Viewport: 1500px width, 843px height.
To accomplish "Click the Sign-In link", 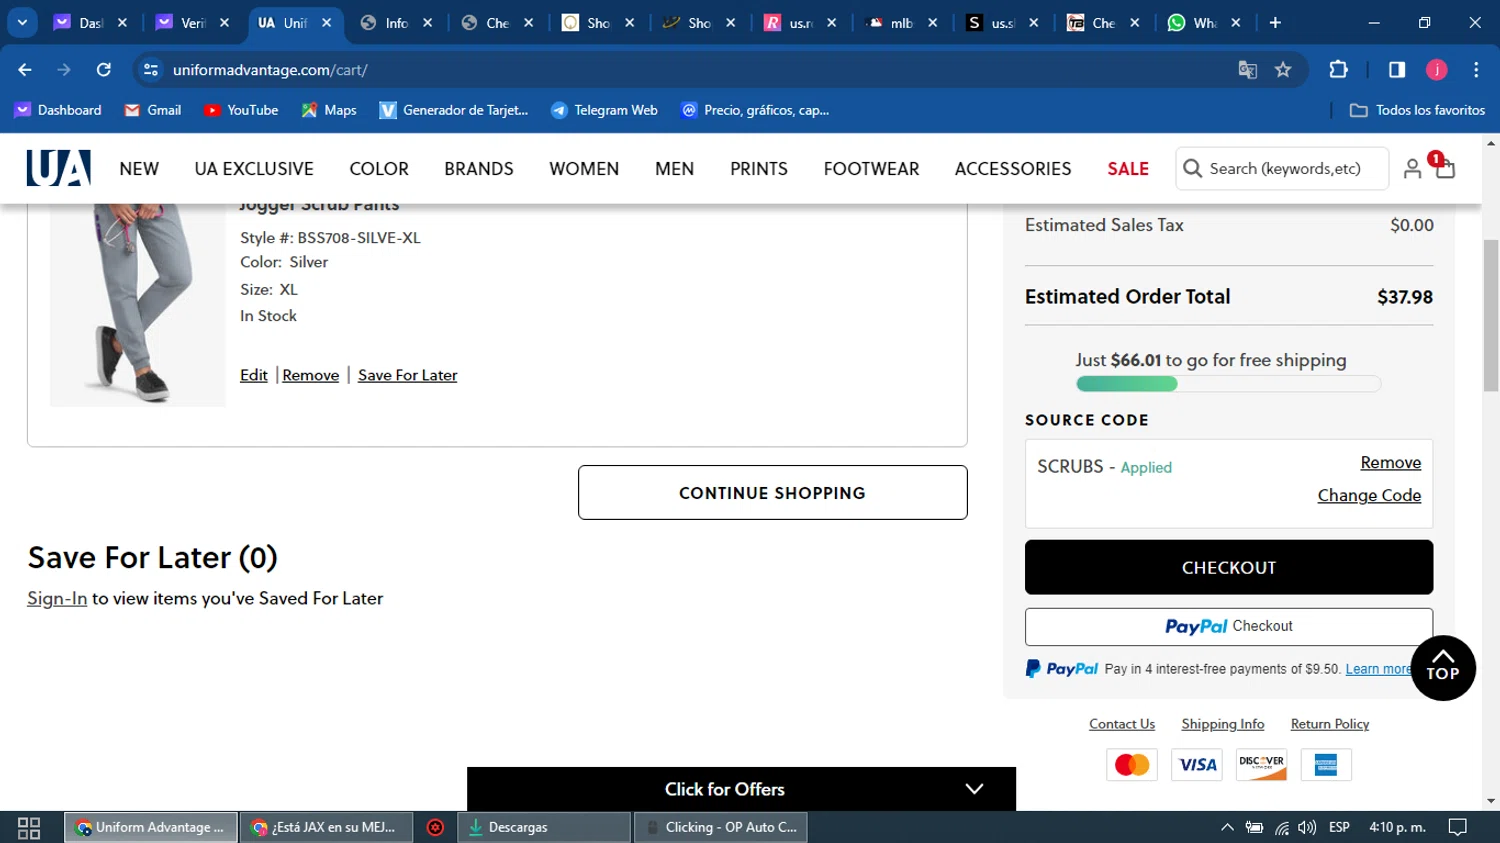I will (57, 598).
